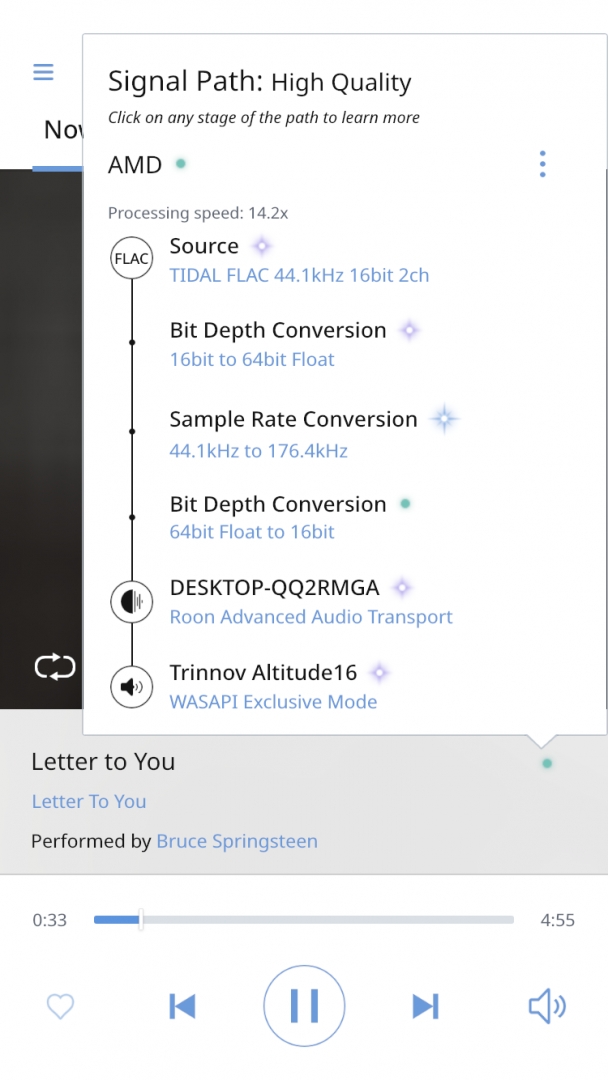608x1080 pixels.
Task: Select the 44.1kHz to 176.4kHz stage
Action: point(258,451)
